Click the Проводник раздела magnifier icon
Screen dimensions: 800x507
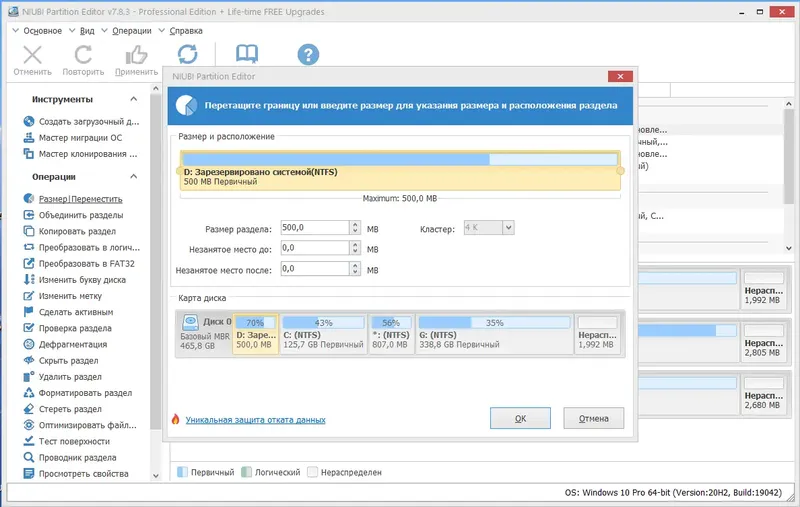[29, 458]
